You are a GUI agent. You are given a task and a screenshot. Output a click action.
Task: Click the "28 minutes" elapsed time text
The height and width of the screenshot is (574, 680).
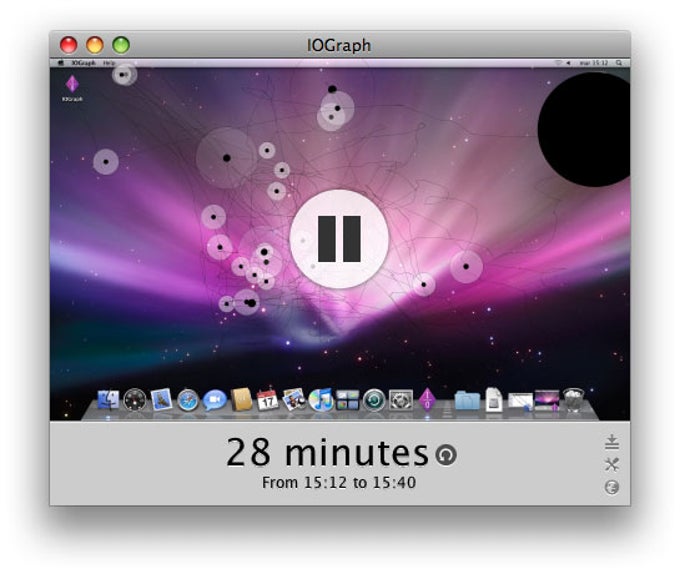point(327,453)
